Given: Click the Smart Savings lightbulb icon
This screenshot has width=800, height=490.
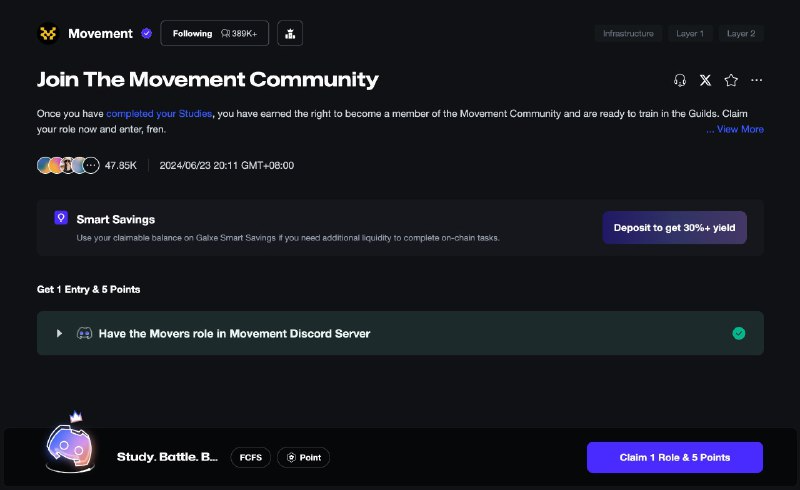Looking at the screenshot, I should click(61, 218).
